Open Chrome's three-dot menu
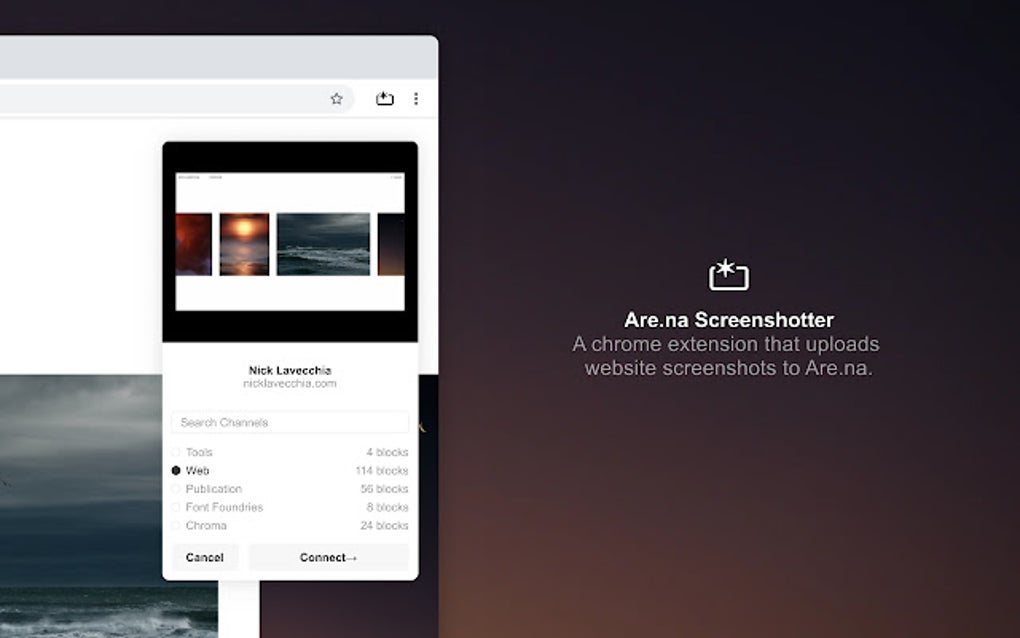This screenshot has width=1020, height=638. [416, 99]
